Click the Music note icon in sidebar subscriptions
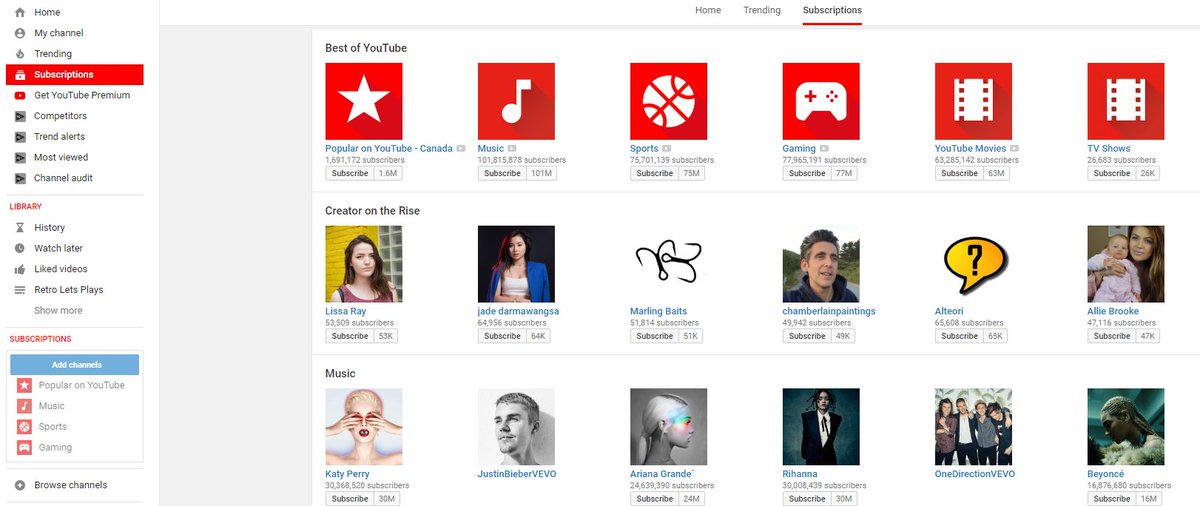This screenshot has height=506, width=1200. click(x=24, y=406)
